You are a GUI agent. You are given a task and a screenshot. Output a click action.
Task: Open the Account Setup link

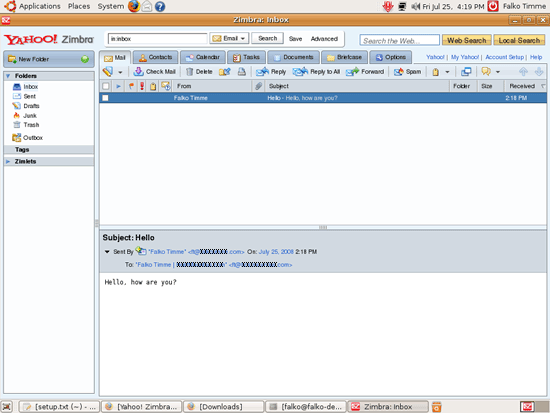504,57
